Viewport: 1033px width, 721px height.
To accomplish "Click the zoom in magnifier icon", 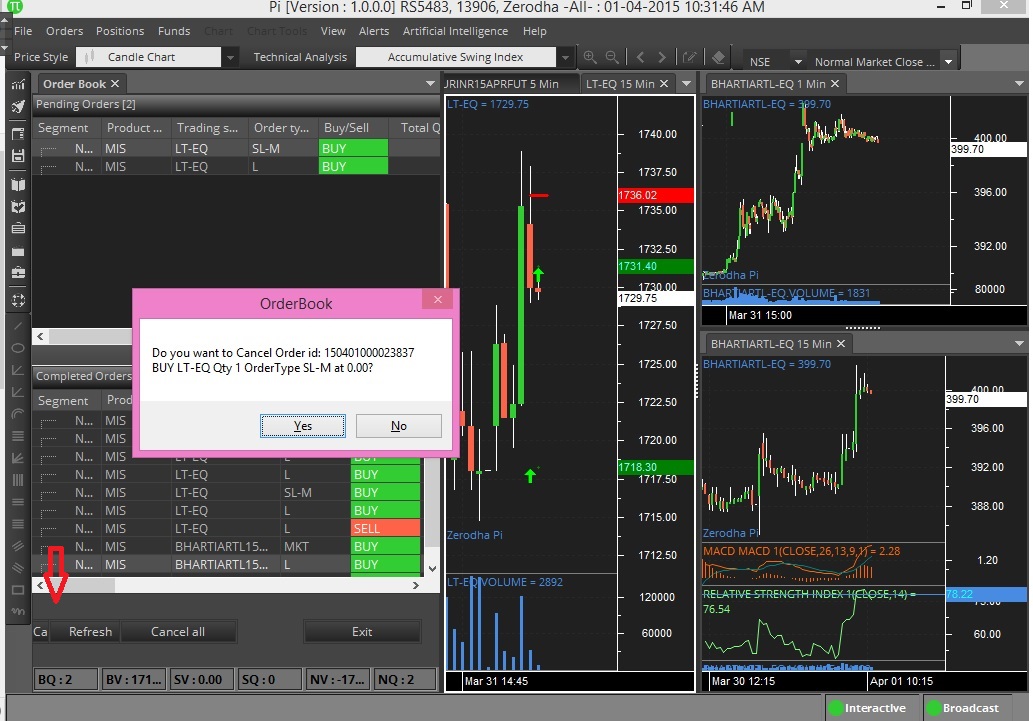I will coord(590,57).
